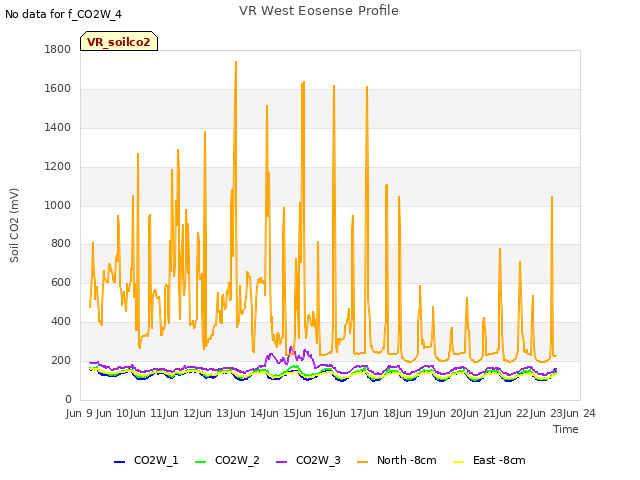This screenshot has width=640, height=480.
Task: Click the 800 y-axis tick label
Action: click(x=61, y=244)
